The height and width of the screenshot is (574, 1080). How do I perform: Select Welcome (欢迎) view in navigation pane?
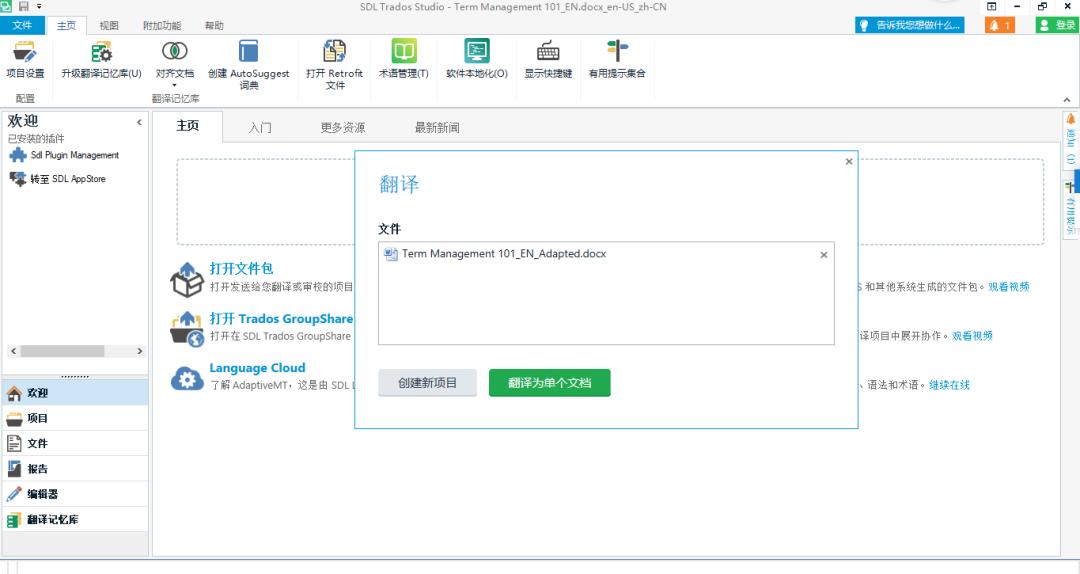(x=74, y=393)
